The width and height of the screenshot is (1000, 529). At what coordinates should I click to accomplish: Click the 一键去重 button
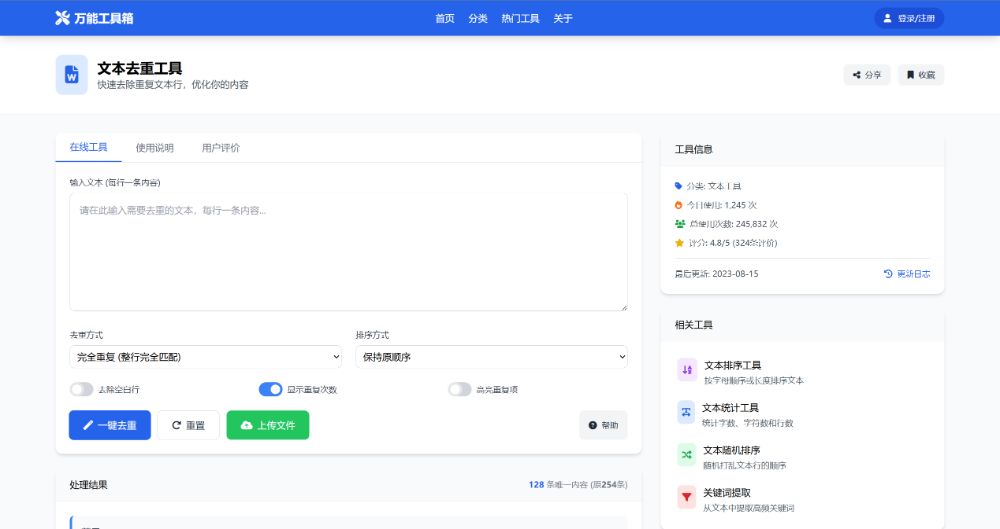pos(110,425)
